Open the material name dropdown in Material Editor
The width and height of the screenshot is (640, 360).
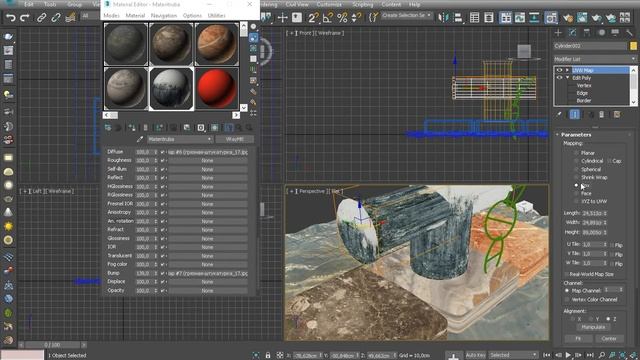coord(180,139)
